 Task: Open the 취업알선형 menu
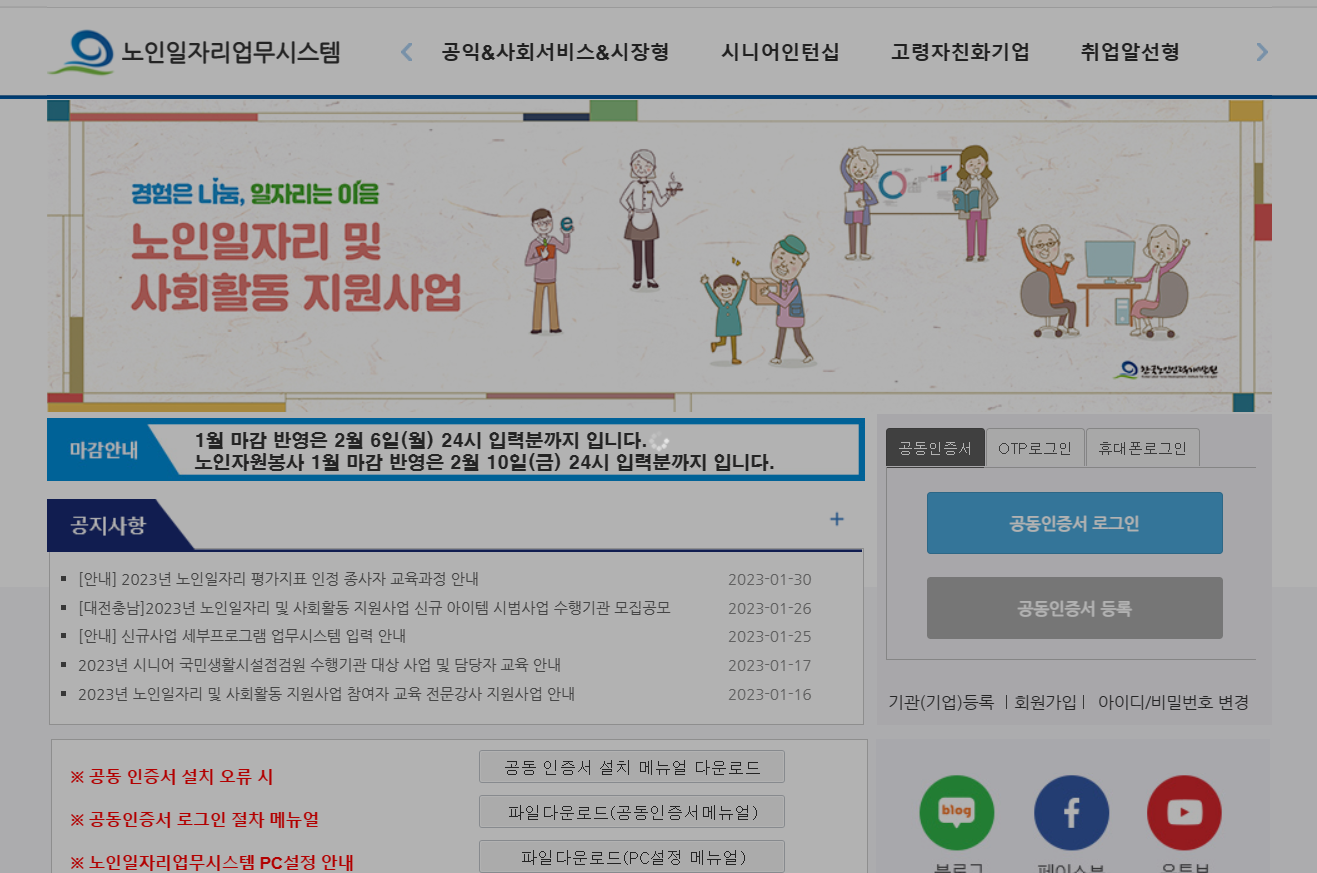[1128, 51]
